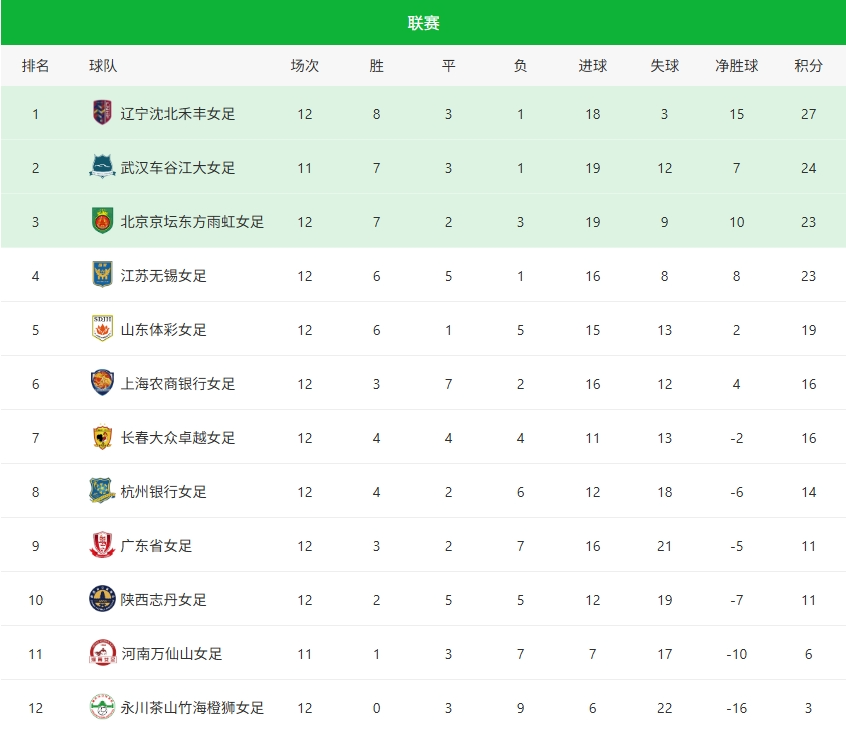This screenshot has height=733, width=846.
Task: Switch to the 联赛 tab
Action: pos(424,23)
